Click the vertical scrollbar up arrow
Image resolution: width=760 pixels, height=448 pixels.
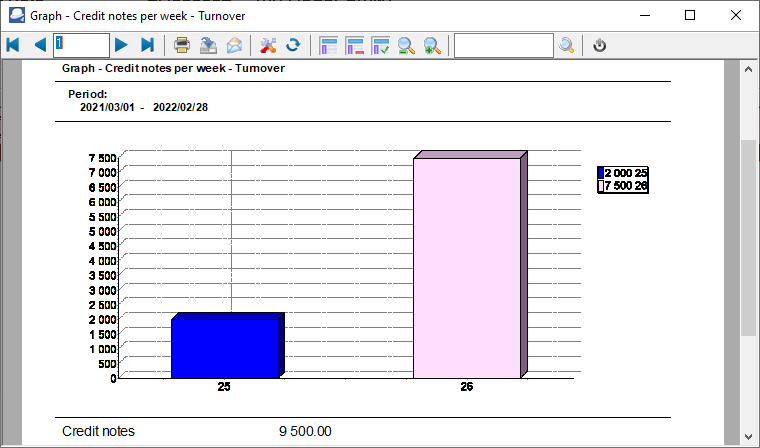tap(748, 69)
